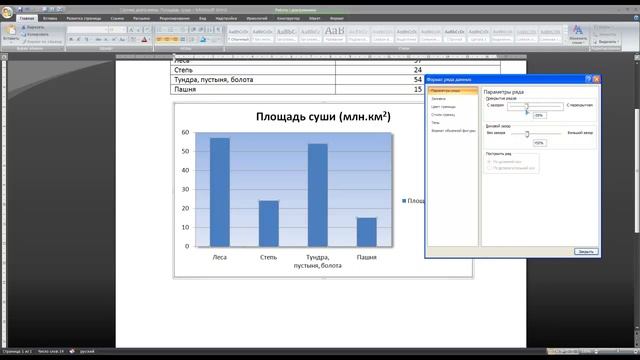Viewport: 640px width, 360px height.
Task: Switch to the Вставка ribbon tab
Action: [x=50, y=18]
